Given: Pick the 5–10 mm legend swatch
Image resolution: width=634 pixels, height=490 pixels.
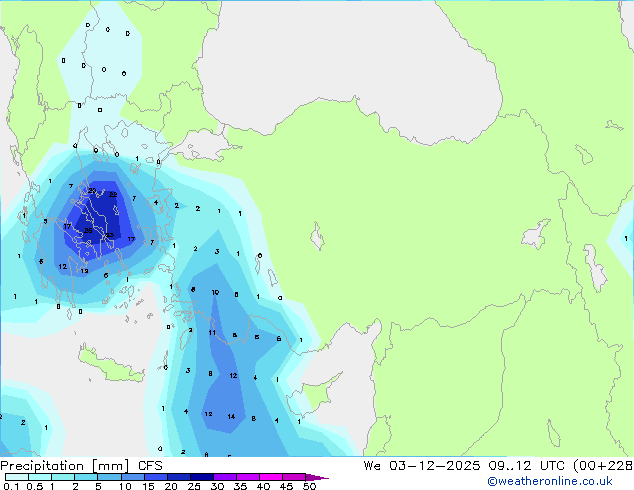Looking at the screenshot, I should (x=109, y=477).
